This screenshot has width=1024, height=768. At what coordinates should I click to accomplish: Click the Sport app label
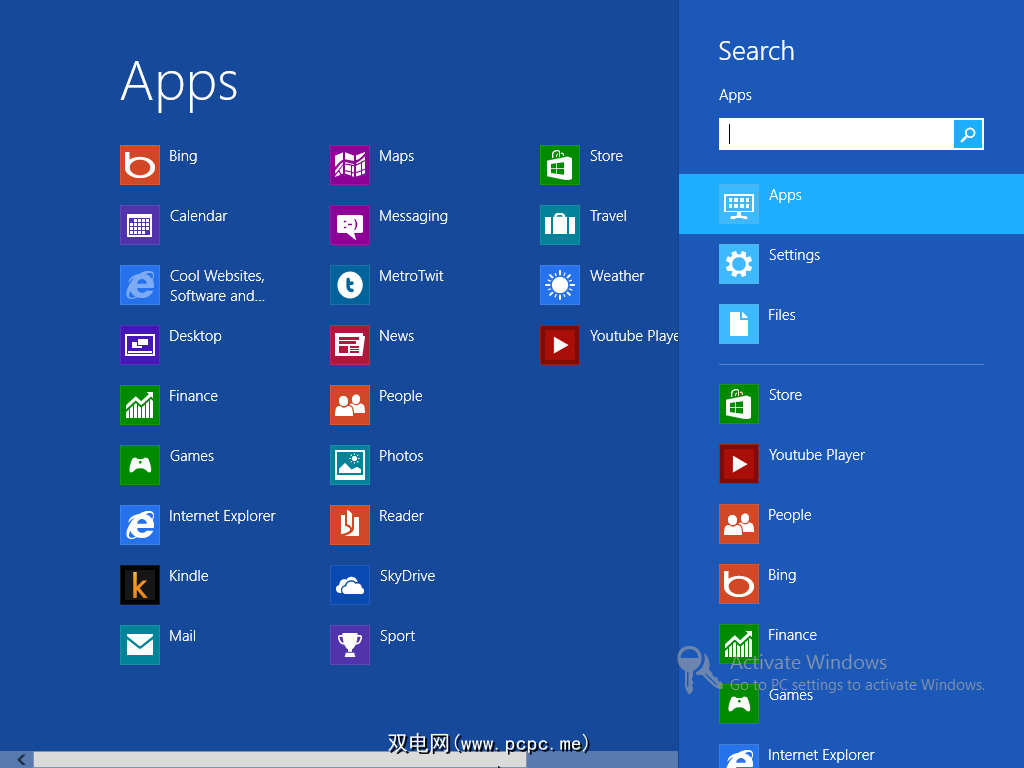pyautogui.click(x=397, y=636)
